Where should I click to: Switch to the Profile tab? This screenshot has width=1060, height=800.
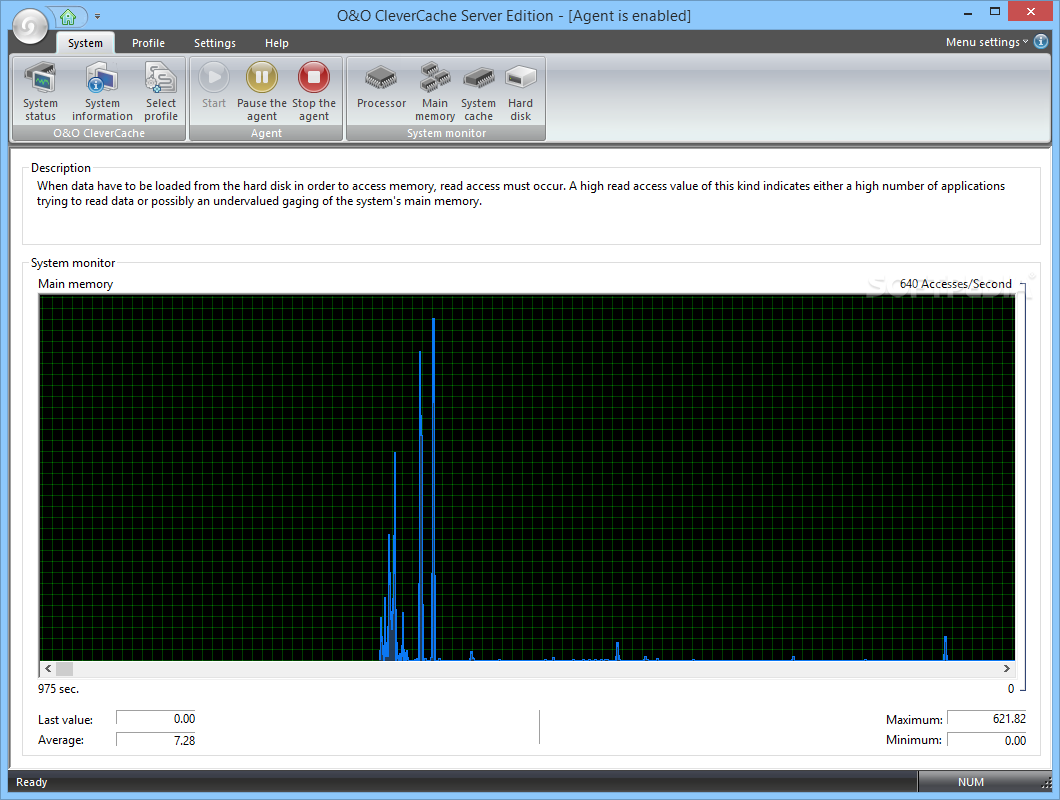[148, 43]
